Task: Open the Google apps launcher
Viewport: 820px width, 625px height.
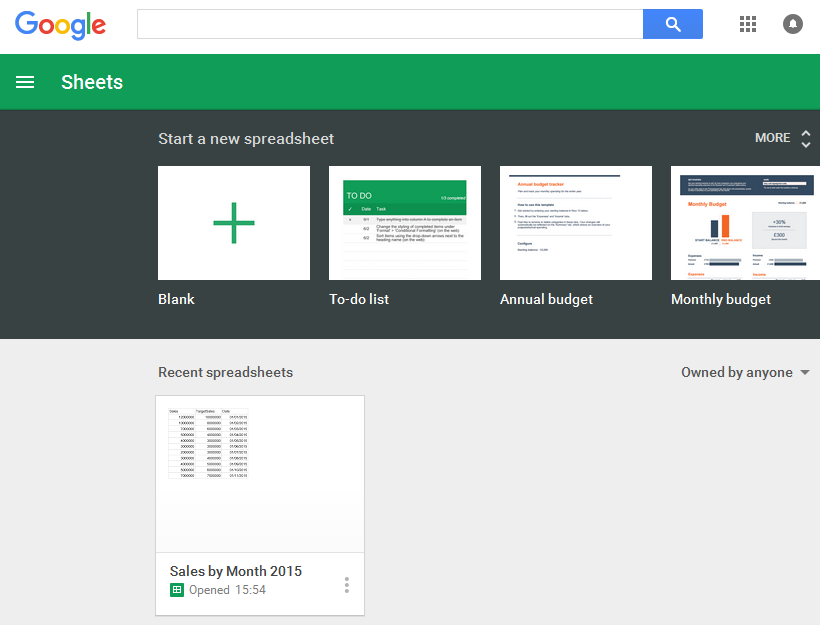Action: click(x=747, y=24)
